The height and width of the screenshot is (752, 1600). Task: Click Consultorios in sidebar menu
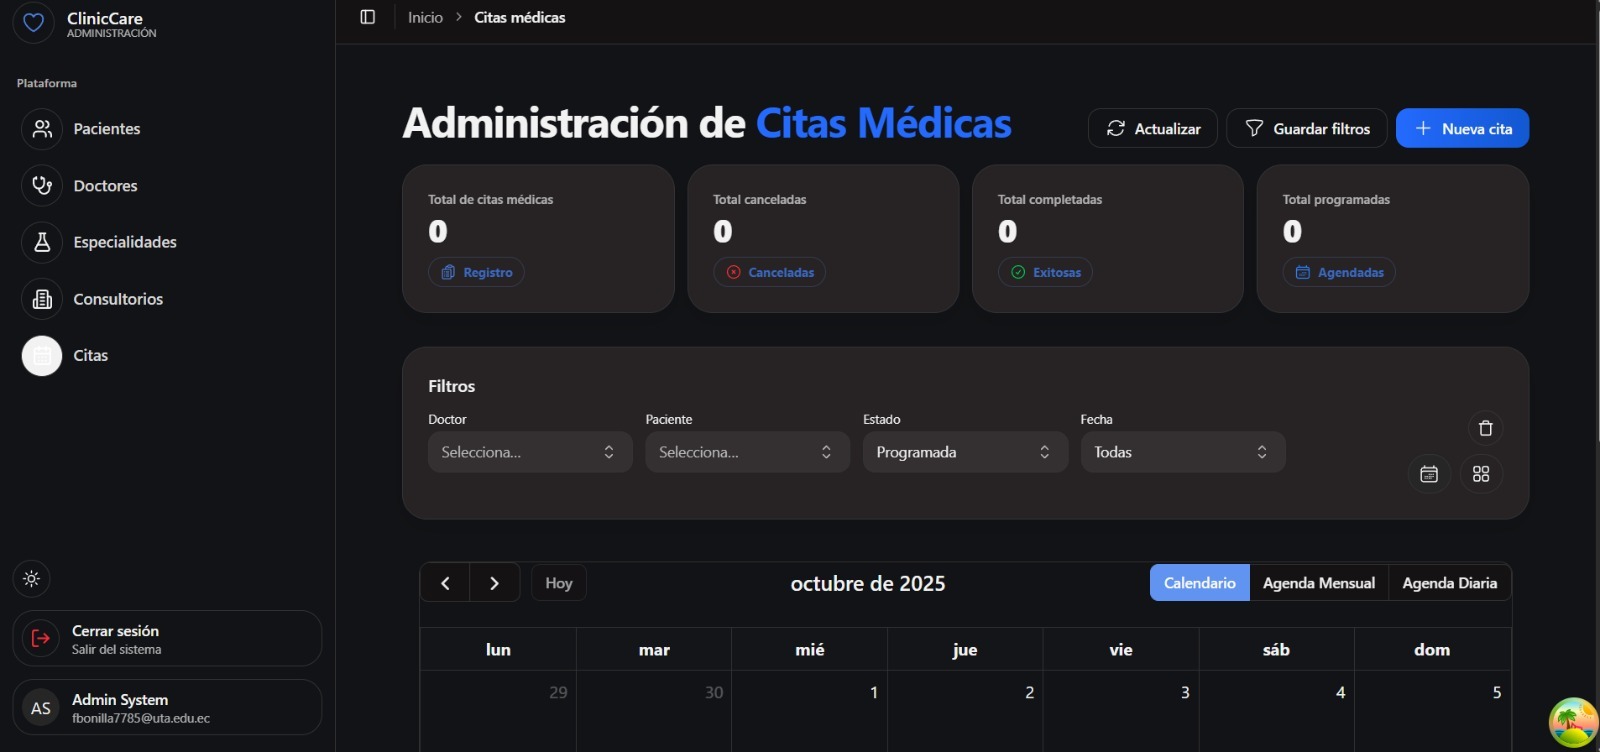118,299
